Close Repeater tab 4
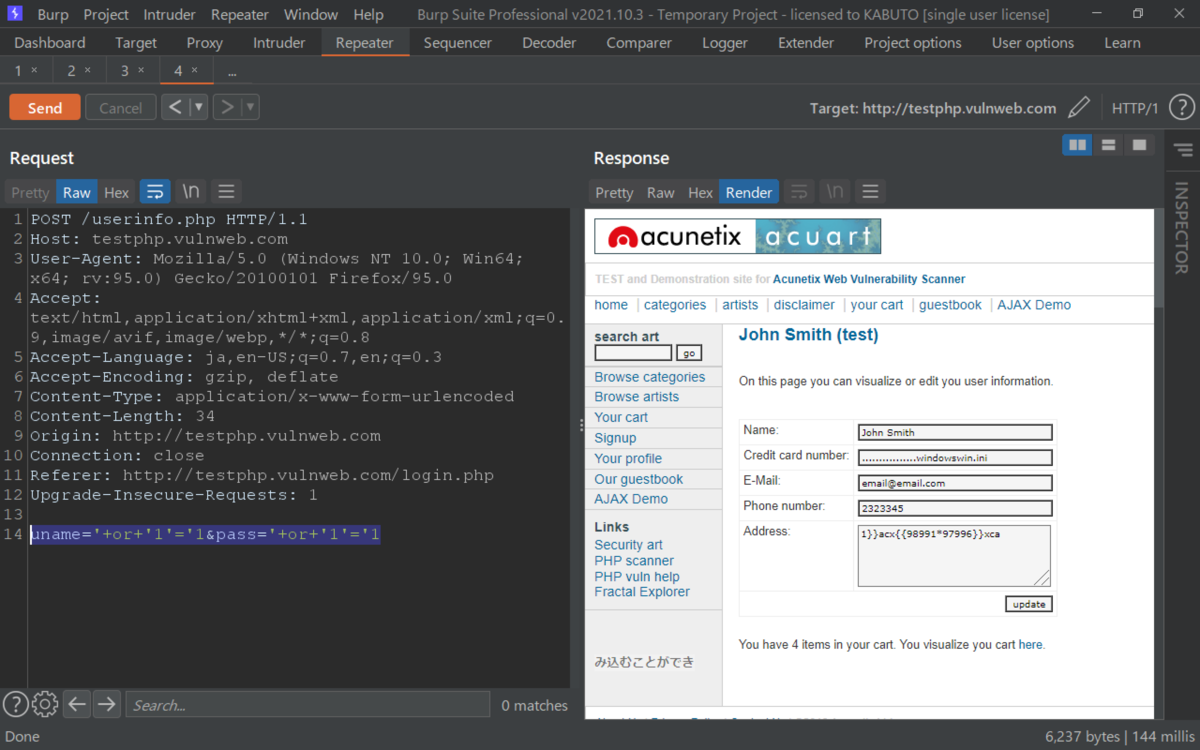The image size is (1200, 750). [x=194, y=70]
